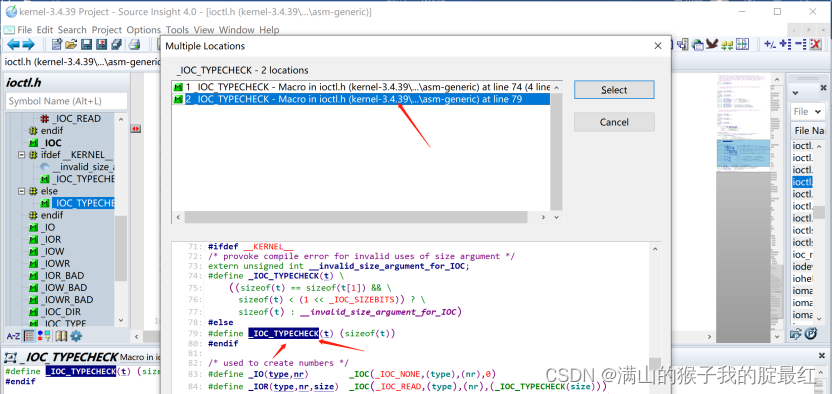Click the project panel chevron dropdown
832x394 pixels.
click(795, 92)
